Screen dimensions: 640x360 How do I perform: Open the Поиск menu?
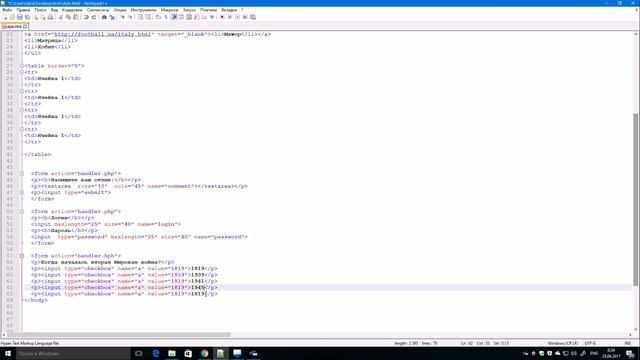pos(40,10)
